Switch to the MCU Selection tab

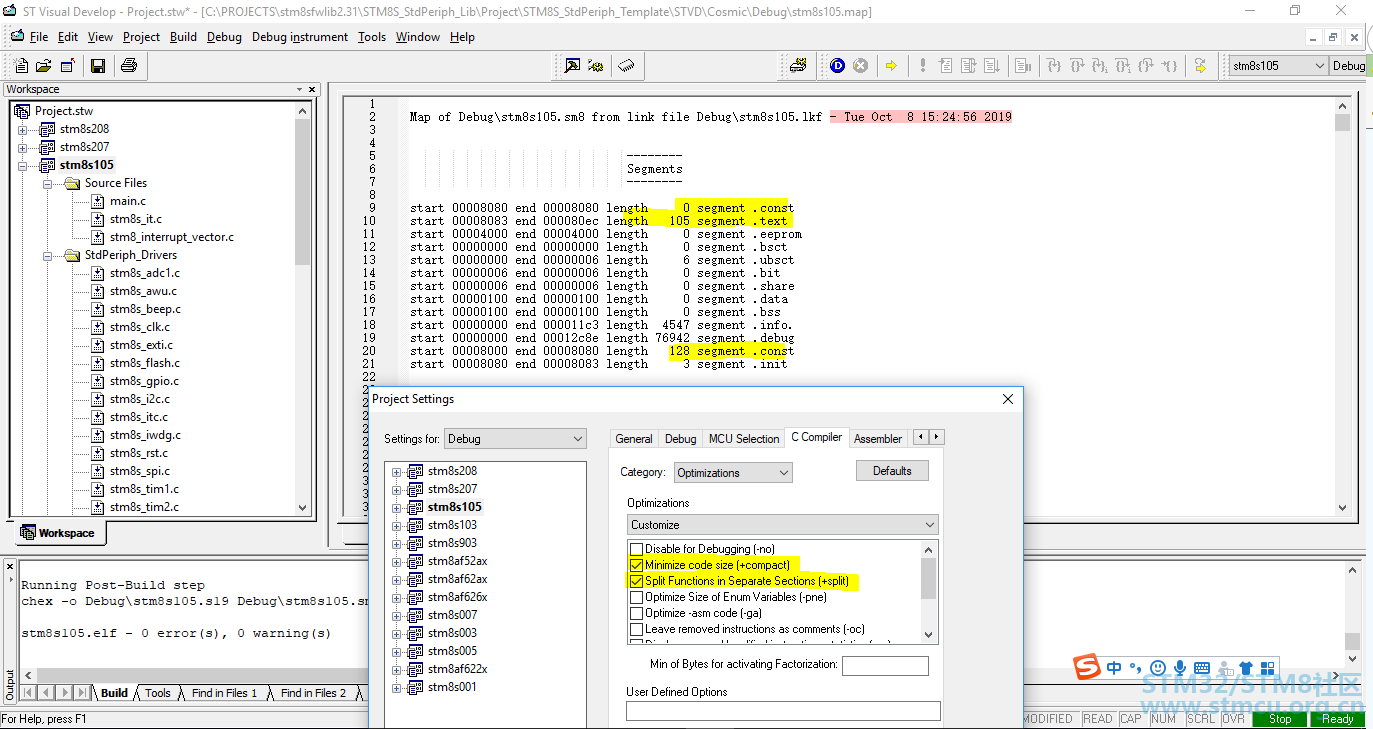coord(744,439)
